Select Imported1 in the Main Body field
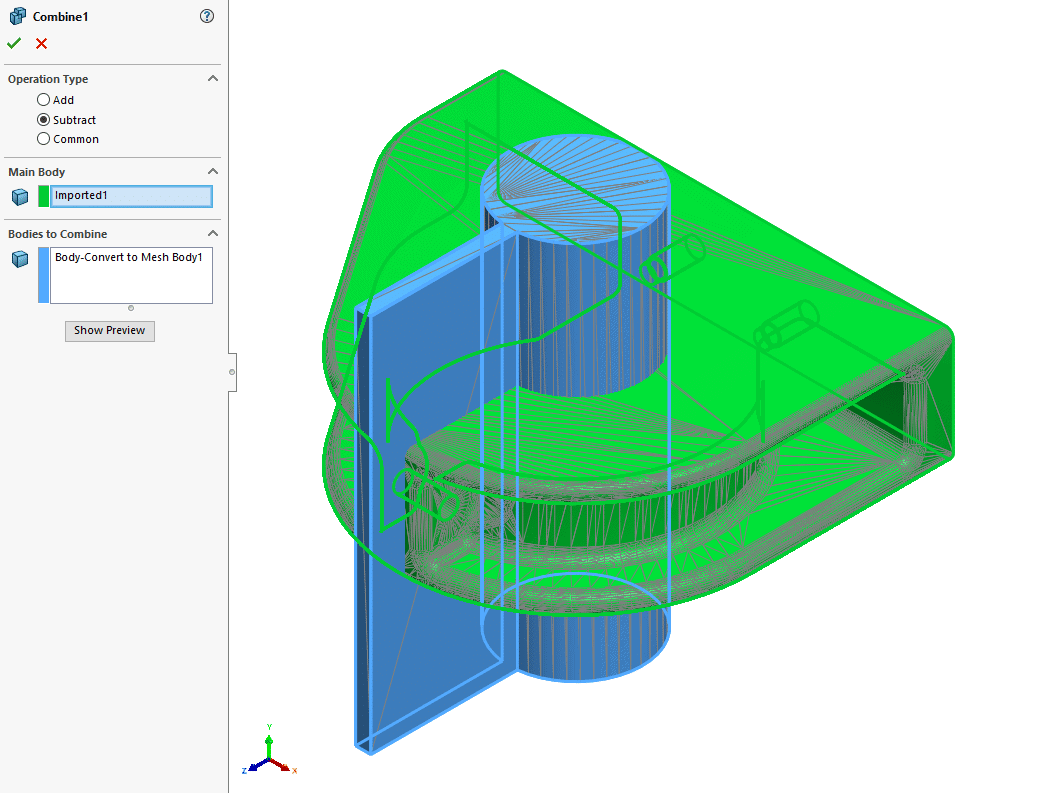 [131, 196]
